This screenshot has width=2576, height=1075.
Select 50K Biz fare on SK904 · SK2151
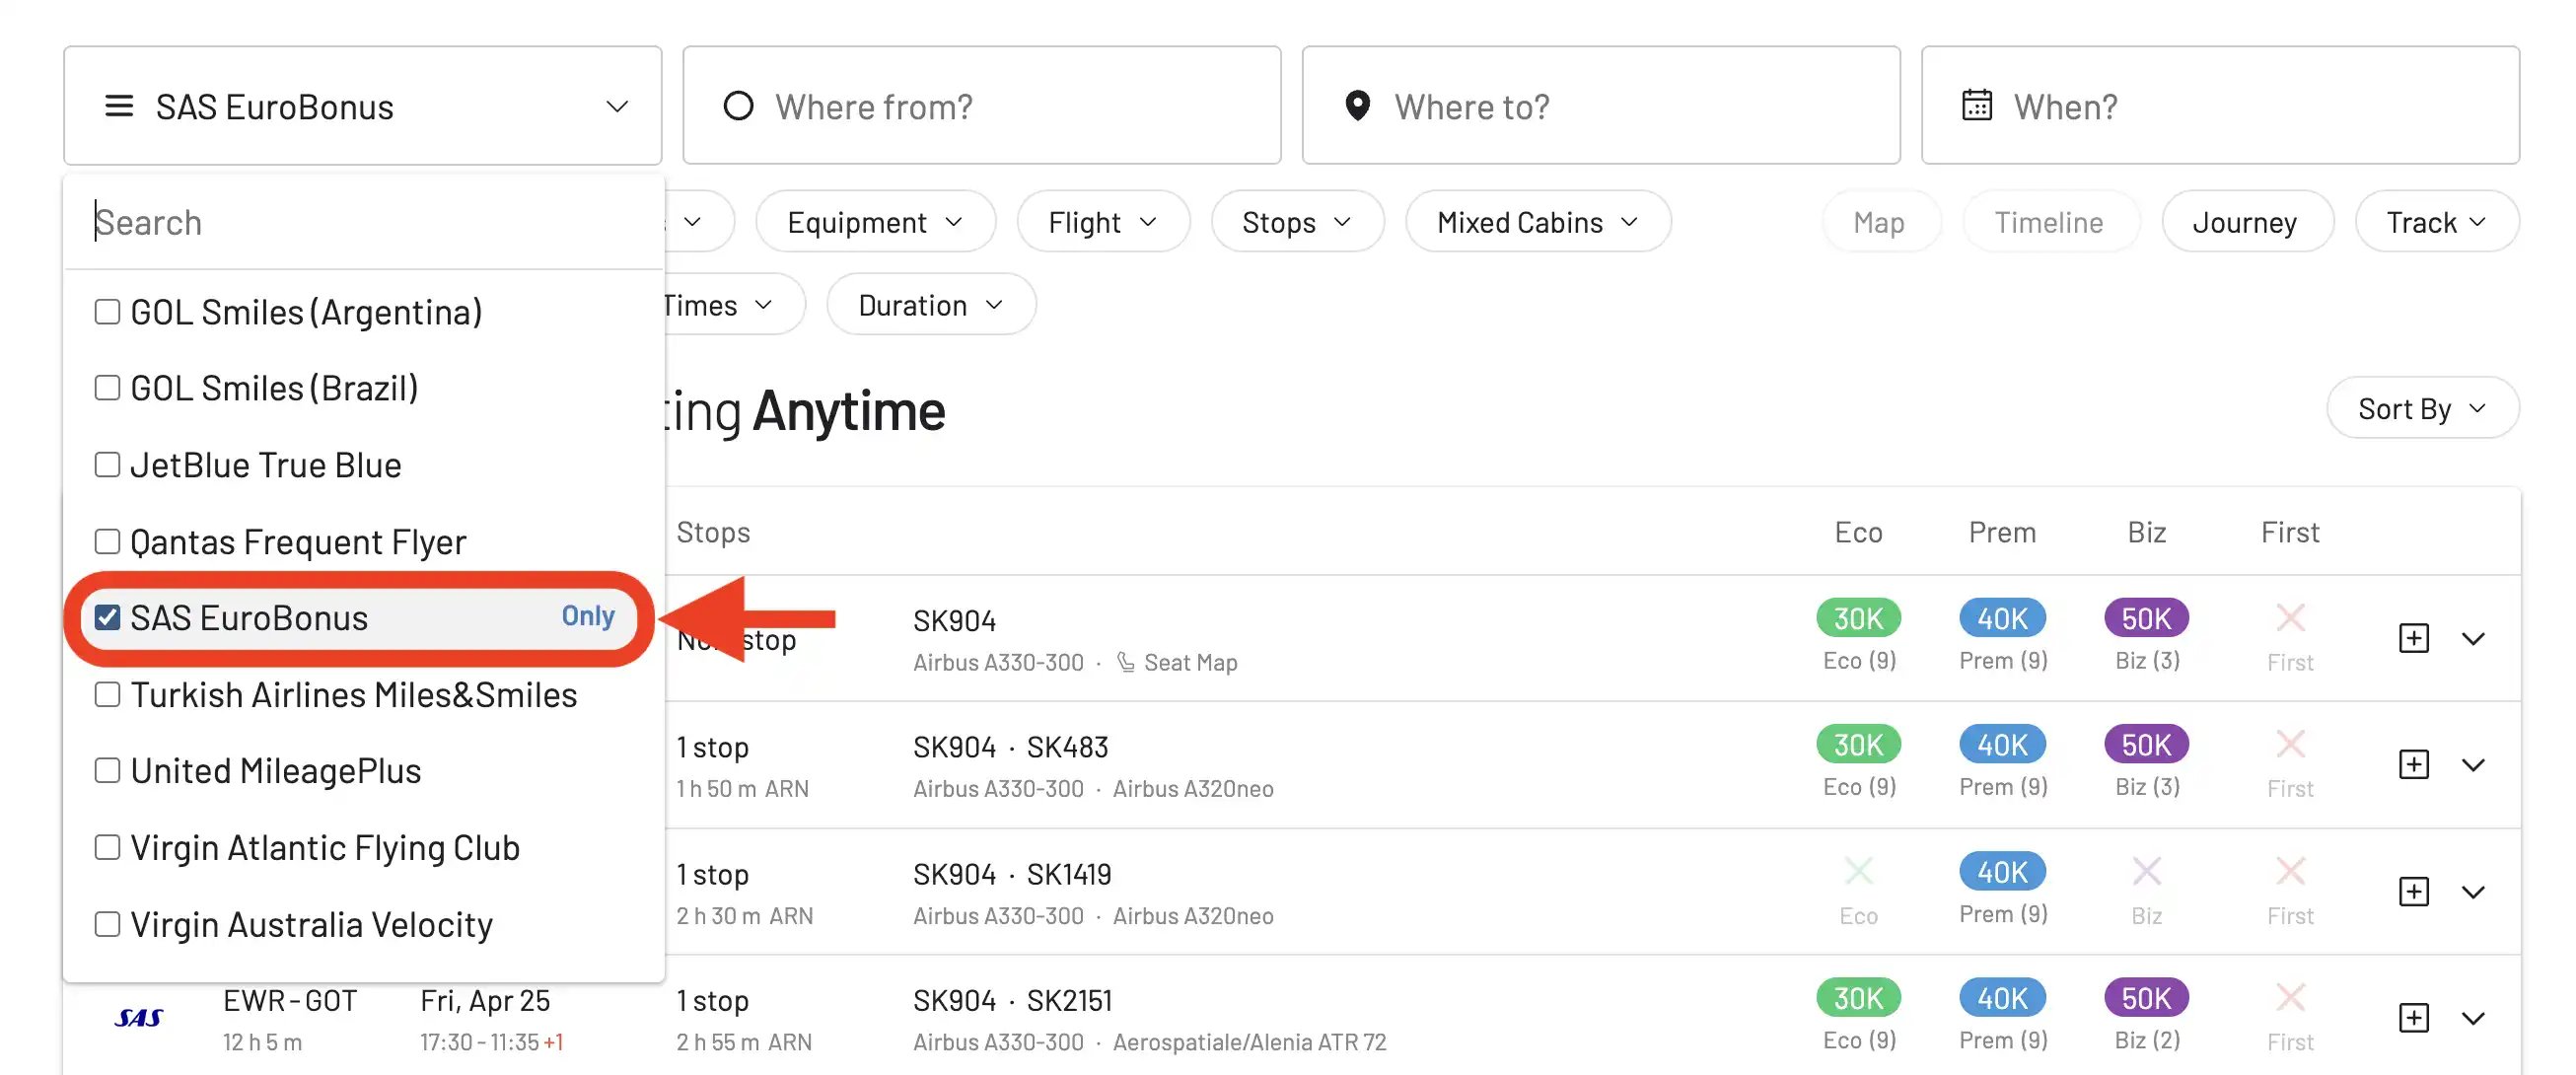(2146, 998)
